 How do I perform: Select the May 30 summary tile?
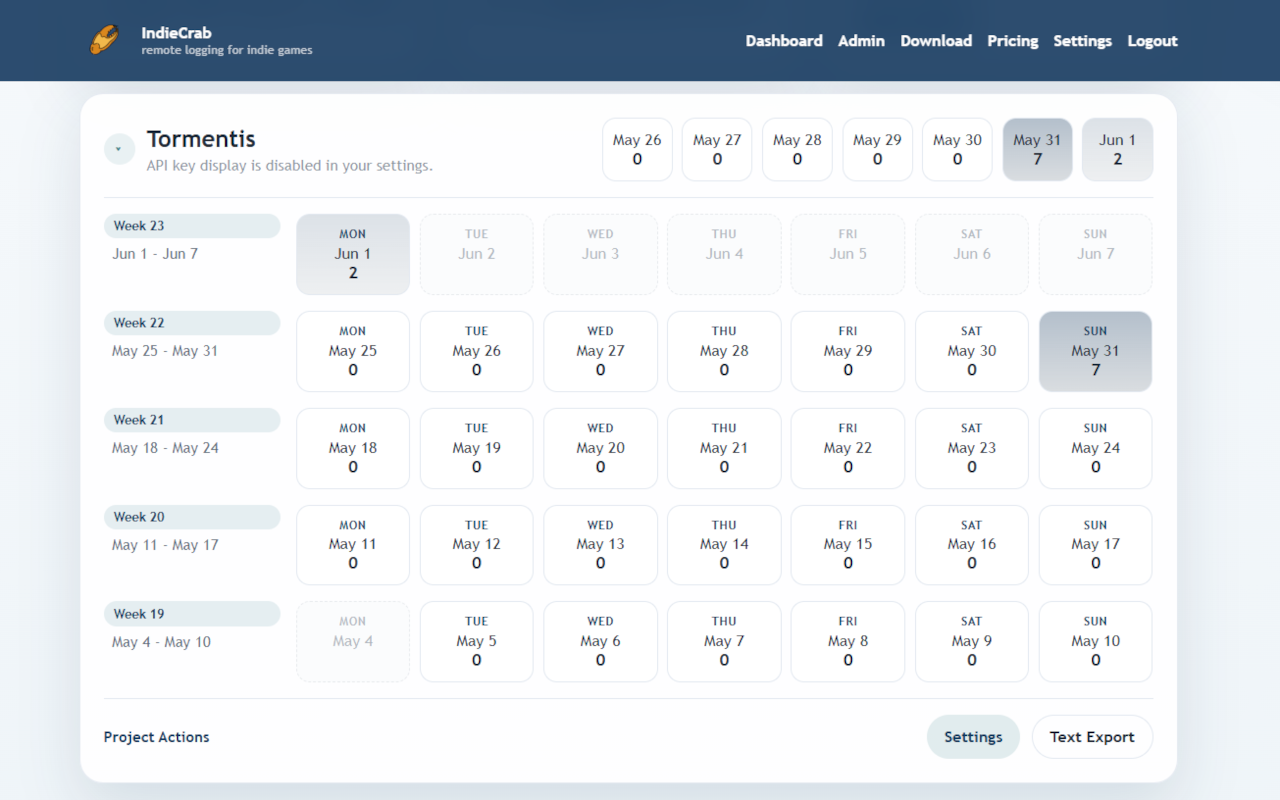click(957, 150)
